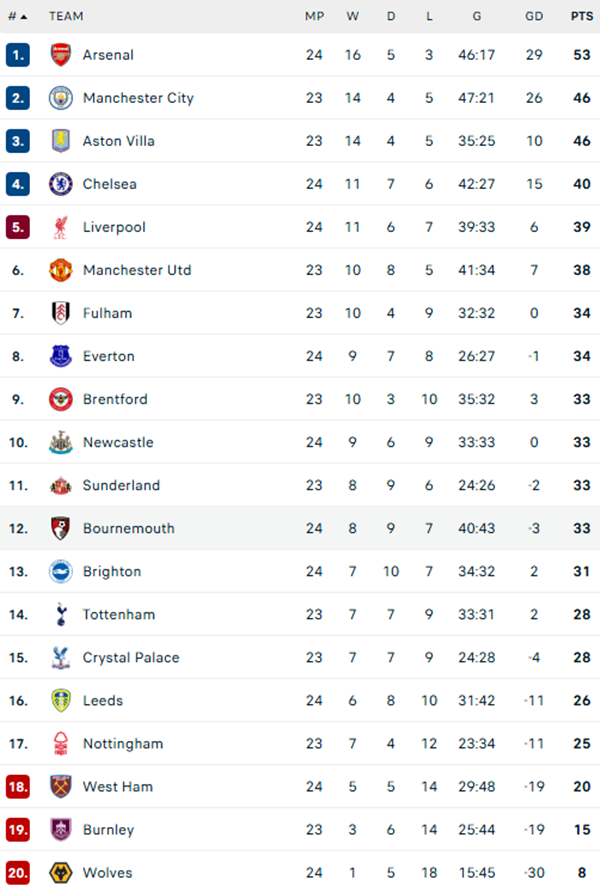Collapse the ascending sort arrow beside the rank header

[25, 16]
